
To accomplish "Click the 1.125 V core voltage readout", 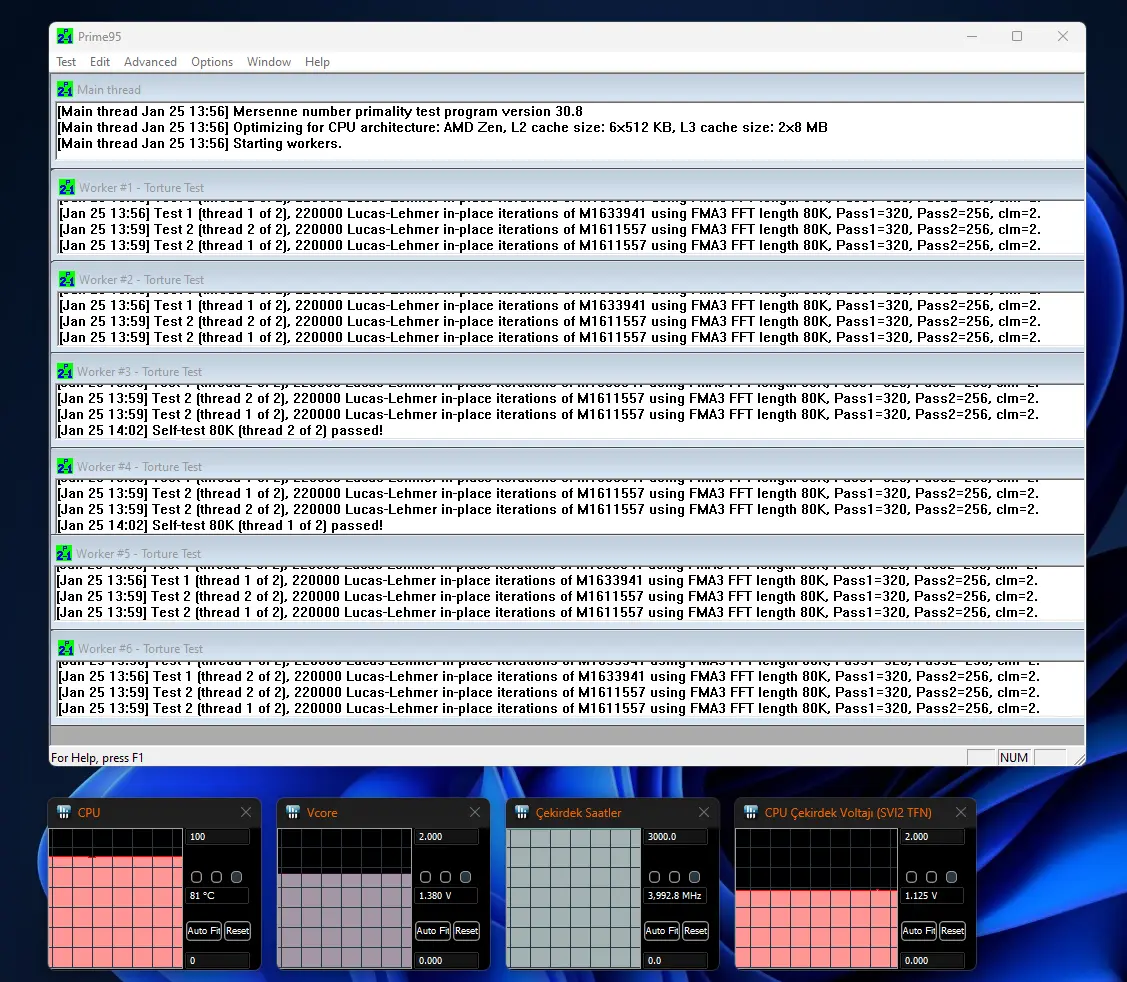I will click(933, 896).
